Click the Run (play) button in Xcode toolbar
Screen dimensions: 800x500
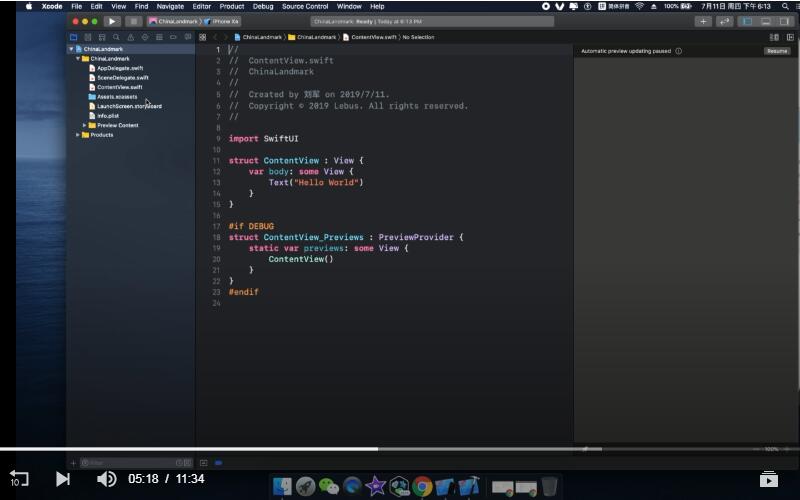click(112, 21)
